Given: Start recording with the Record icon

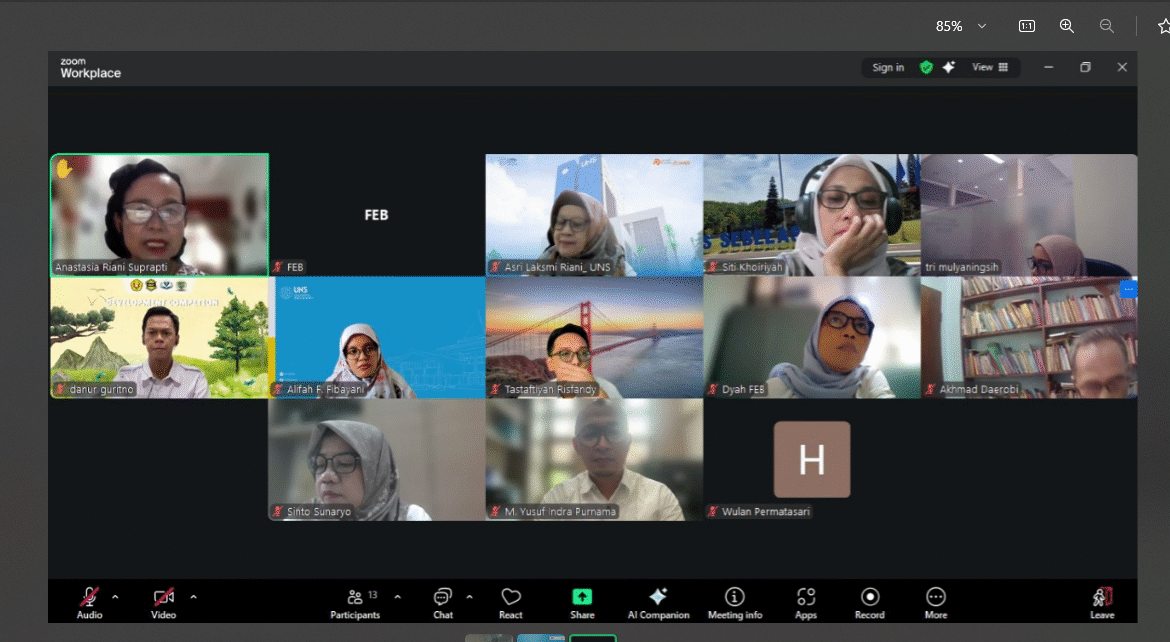Looking at the screenshot, I should (870, 601).
